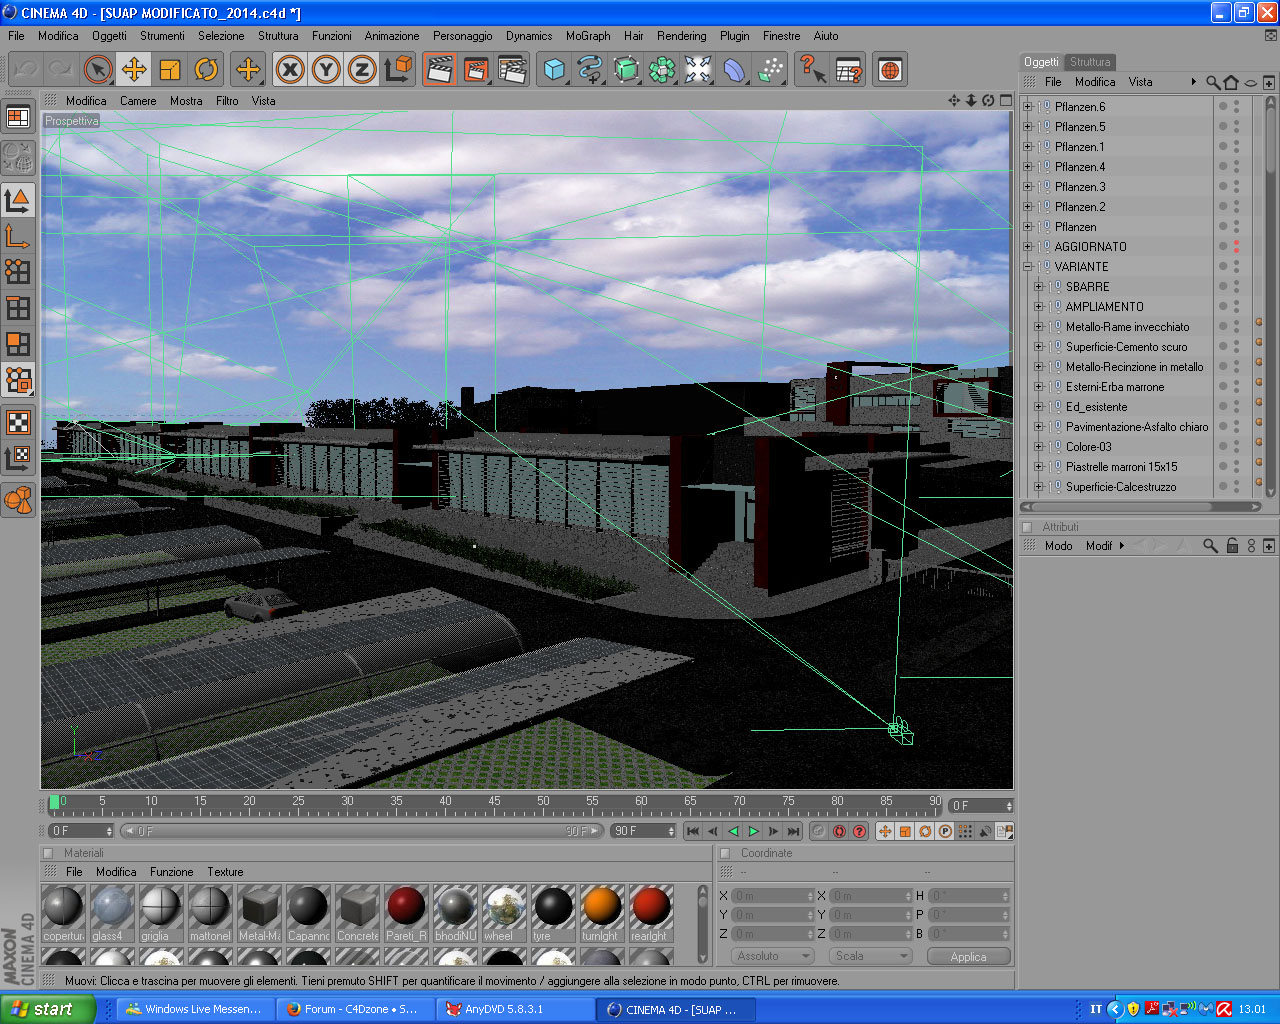Toggle the Z axis lock
The image size is (1280, 1024).
point(362,69)
